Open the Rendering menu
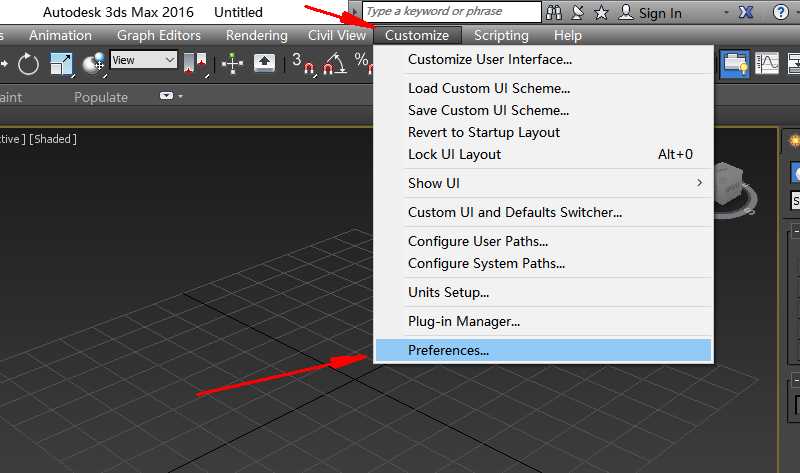 (x=257, y=35)
